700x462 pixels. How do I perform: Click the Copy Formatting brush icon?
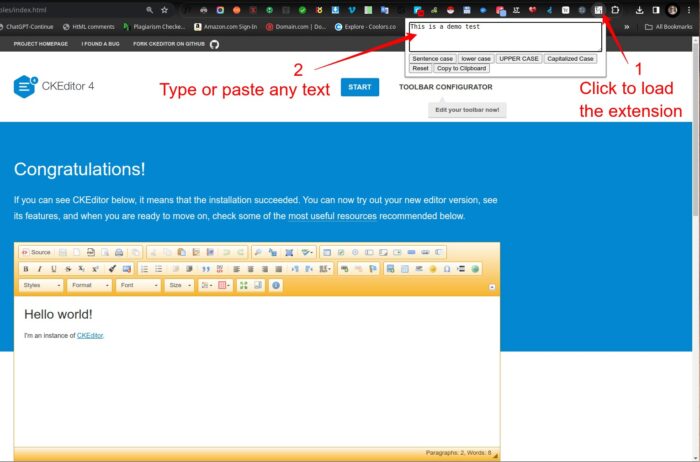coord(112,269)
